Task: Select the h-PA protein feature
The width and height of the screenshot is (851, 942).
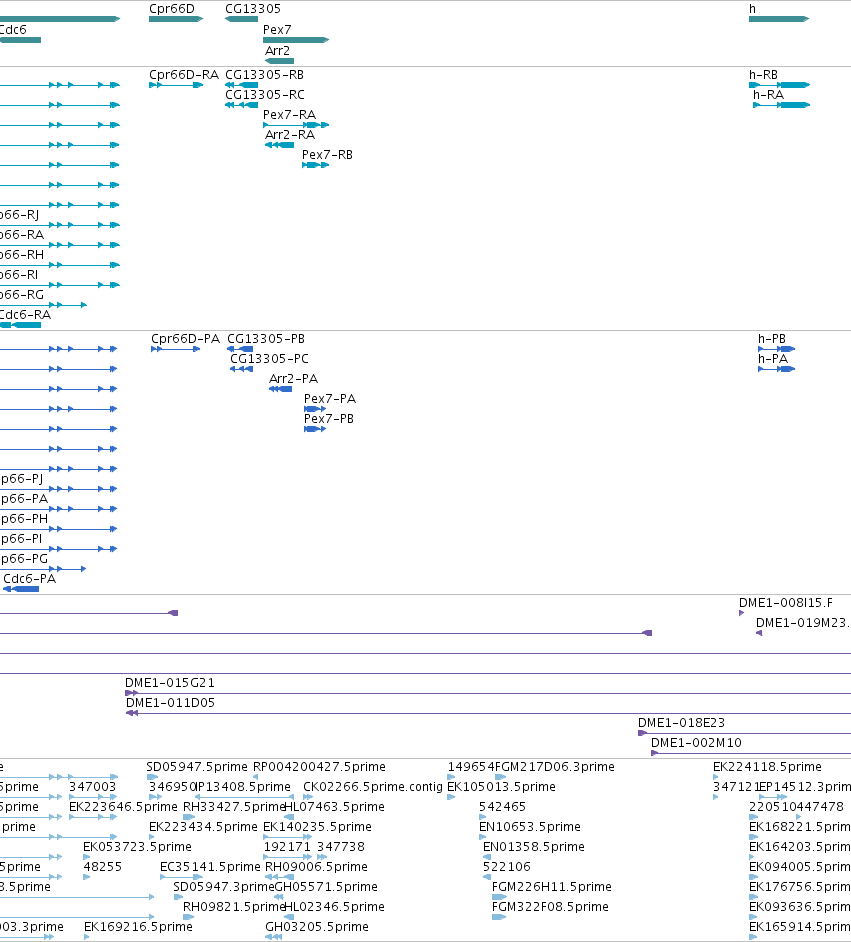Action: coord(777,369)
